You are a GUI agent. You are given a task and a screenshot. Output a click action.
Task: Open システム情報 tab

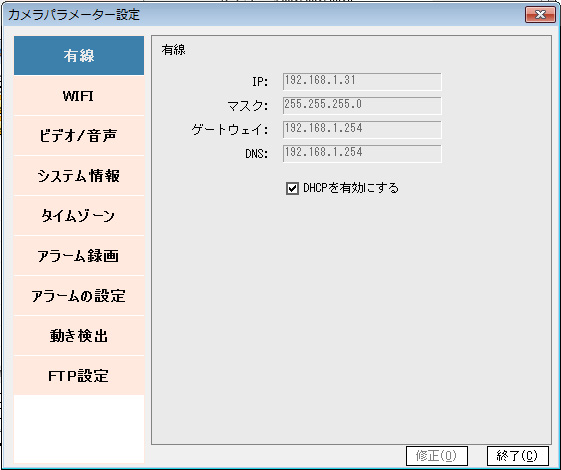pos(79,176)
